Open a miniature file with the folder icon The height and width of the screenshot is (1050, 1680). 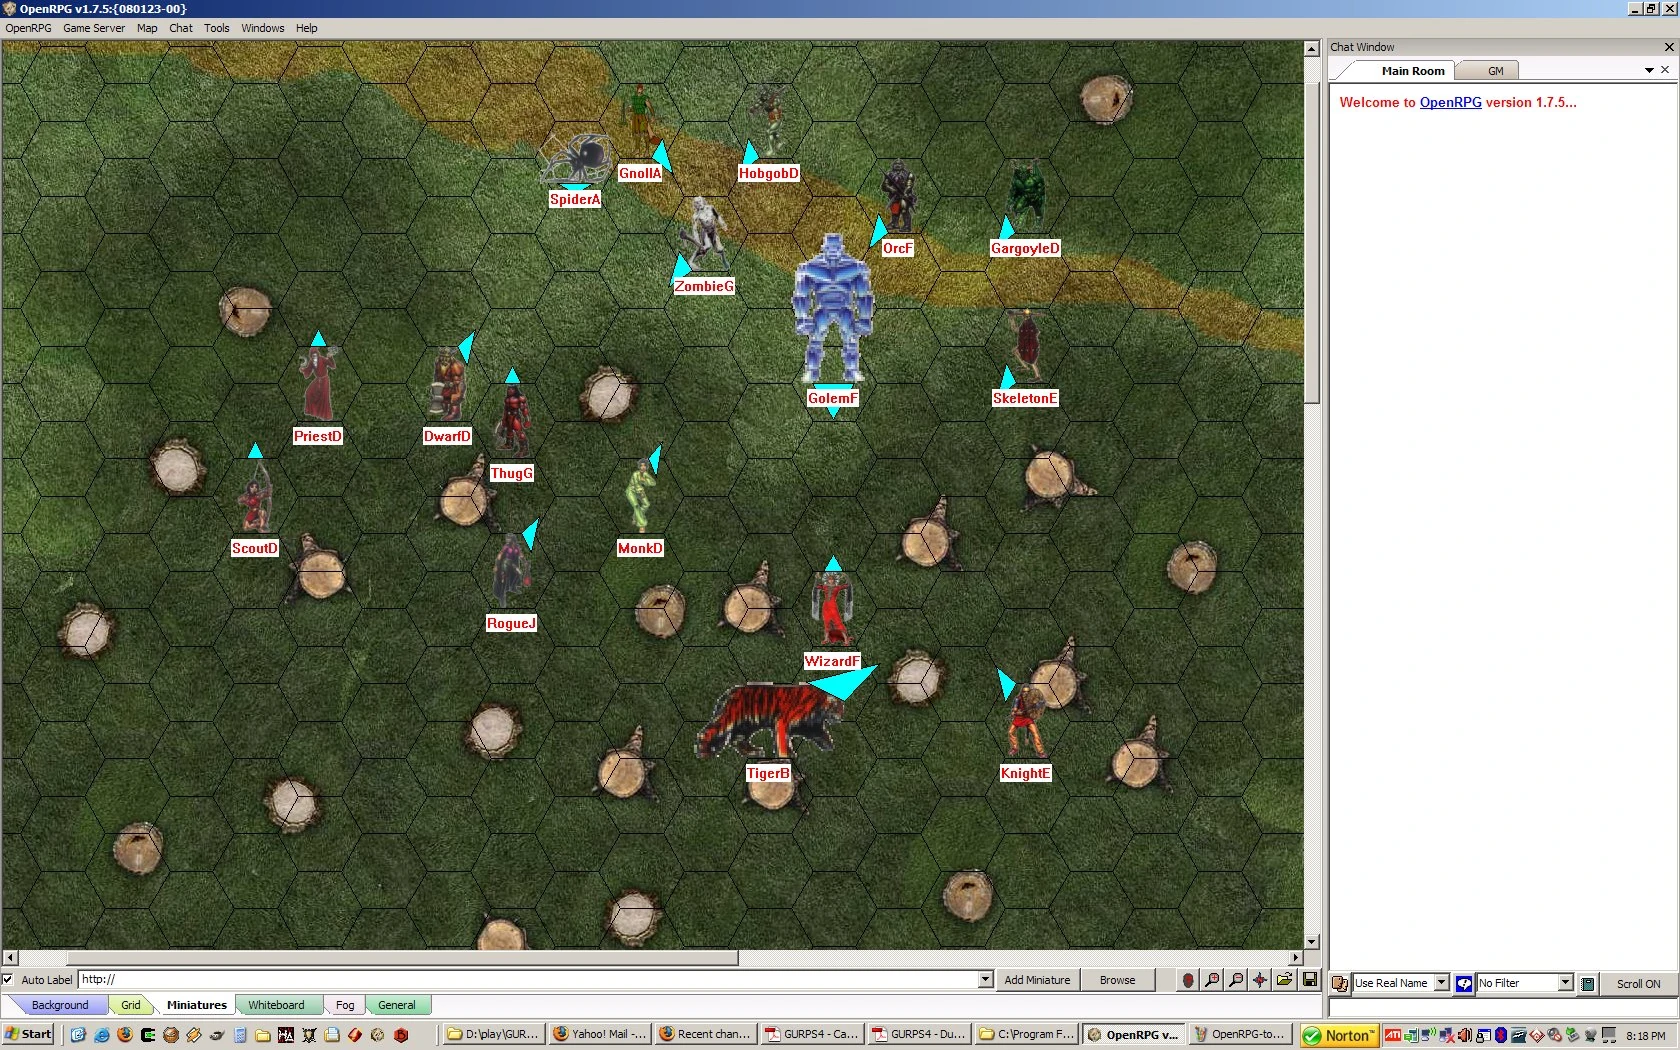pyautogui.click(x=1284, y=980)
